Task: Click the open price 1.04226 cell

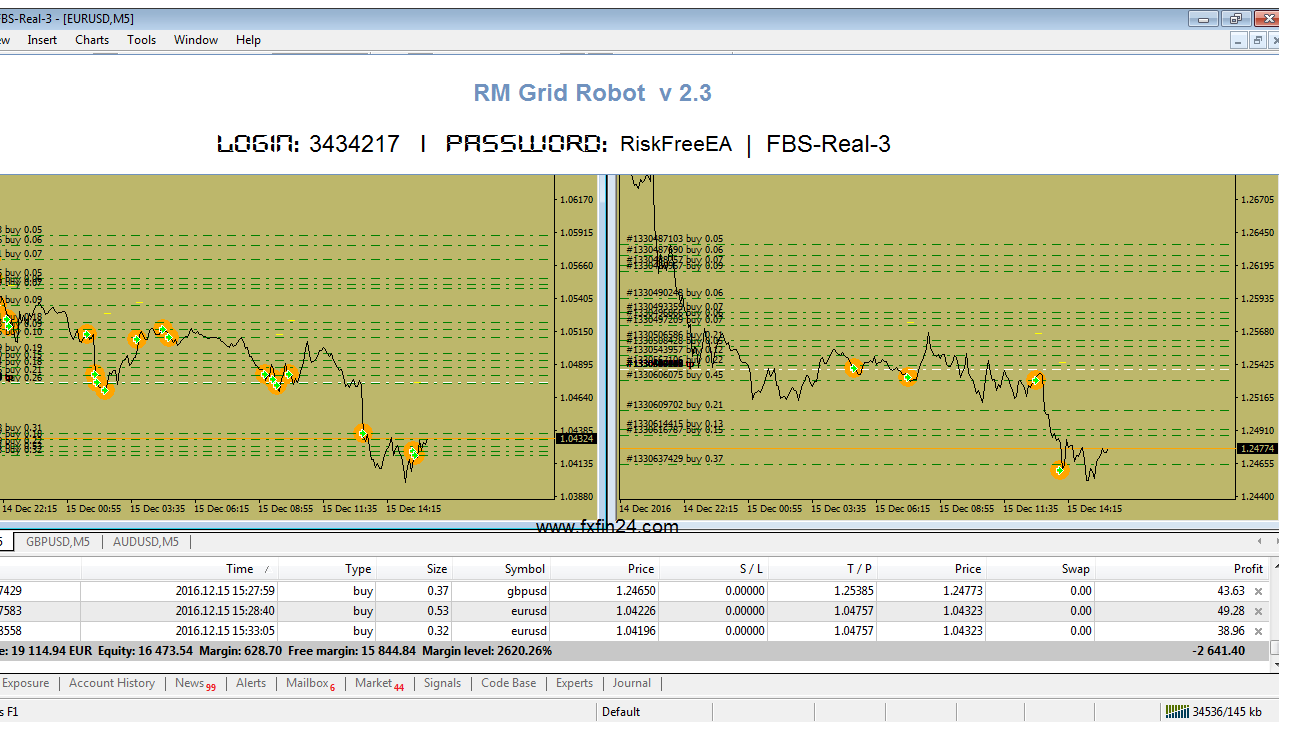Action: click(x=635, y=611)
